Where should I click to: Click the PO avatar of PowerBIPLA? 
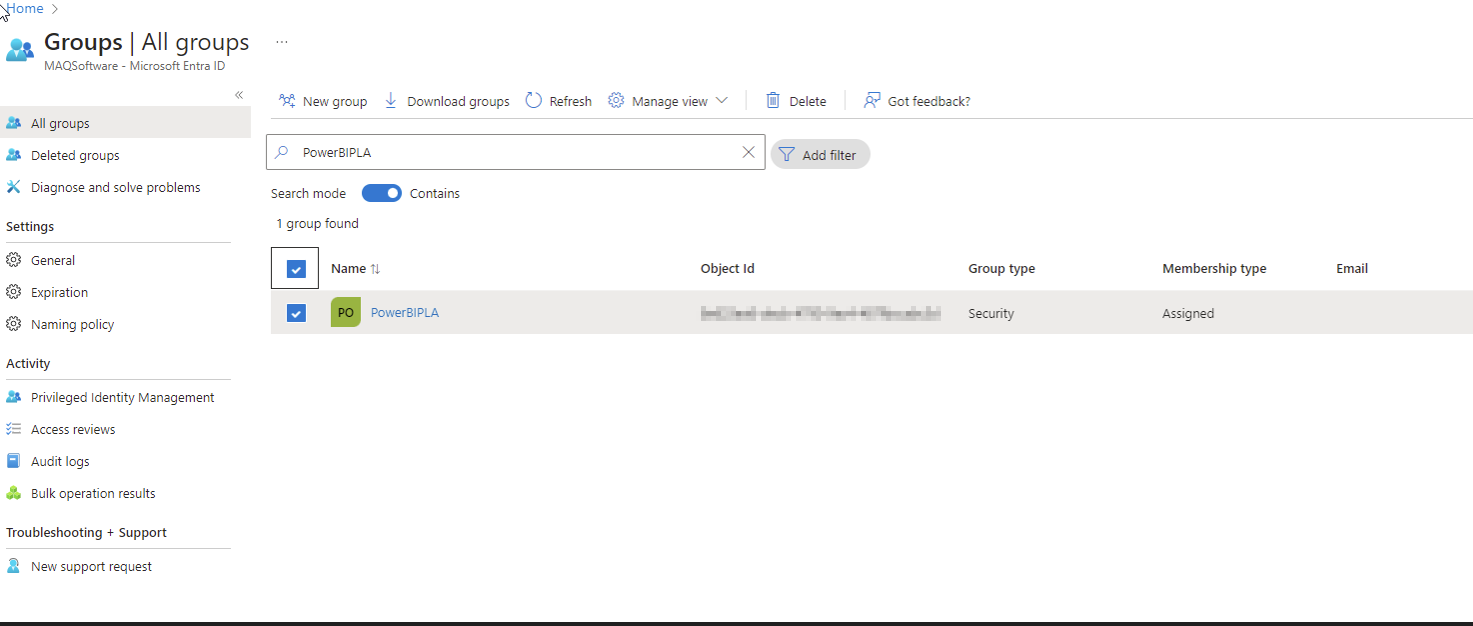click(x=346, y=313)
